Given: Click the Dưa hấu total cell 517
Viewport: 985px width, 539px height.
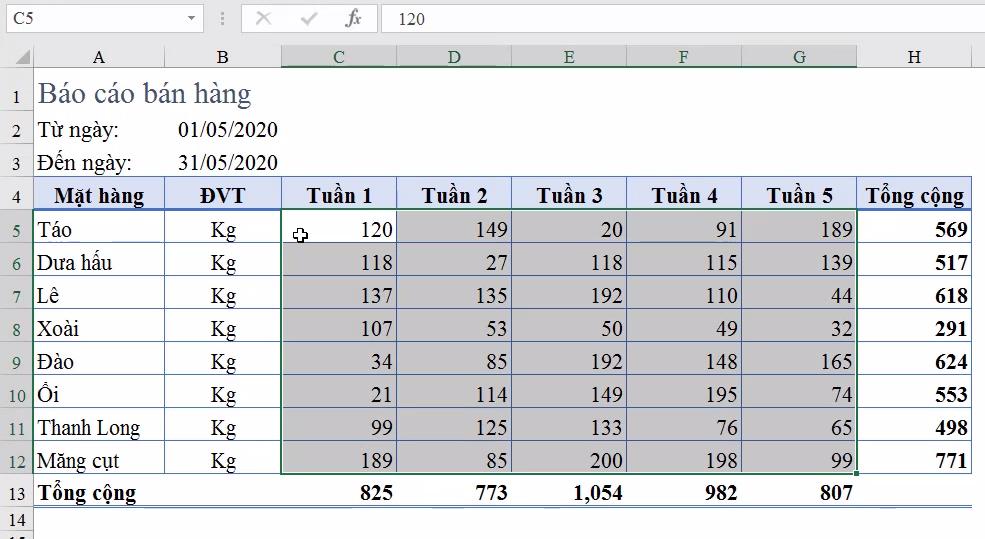Looking at the screenshot, I should pyautogui.click(x=914, y=261).
